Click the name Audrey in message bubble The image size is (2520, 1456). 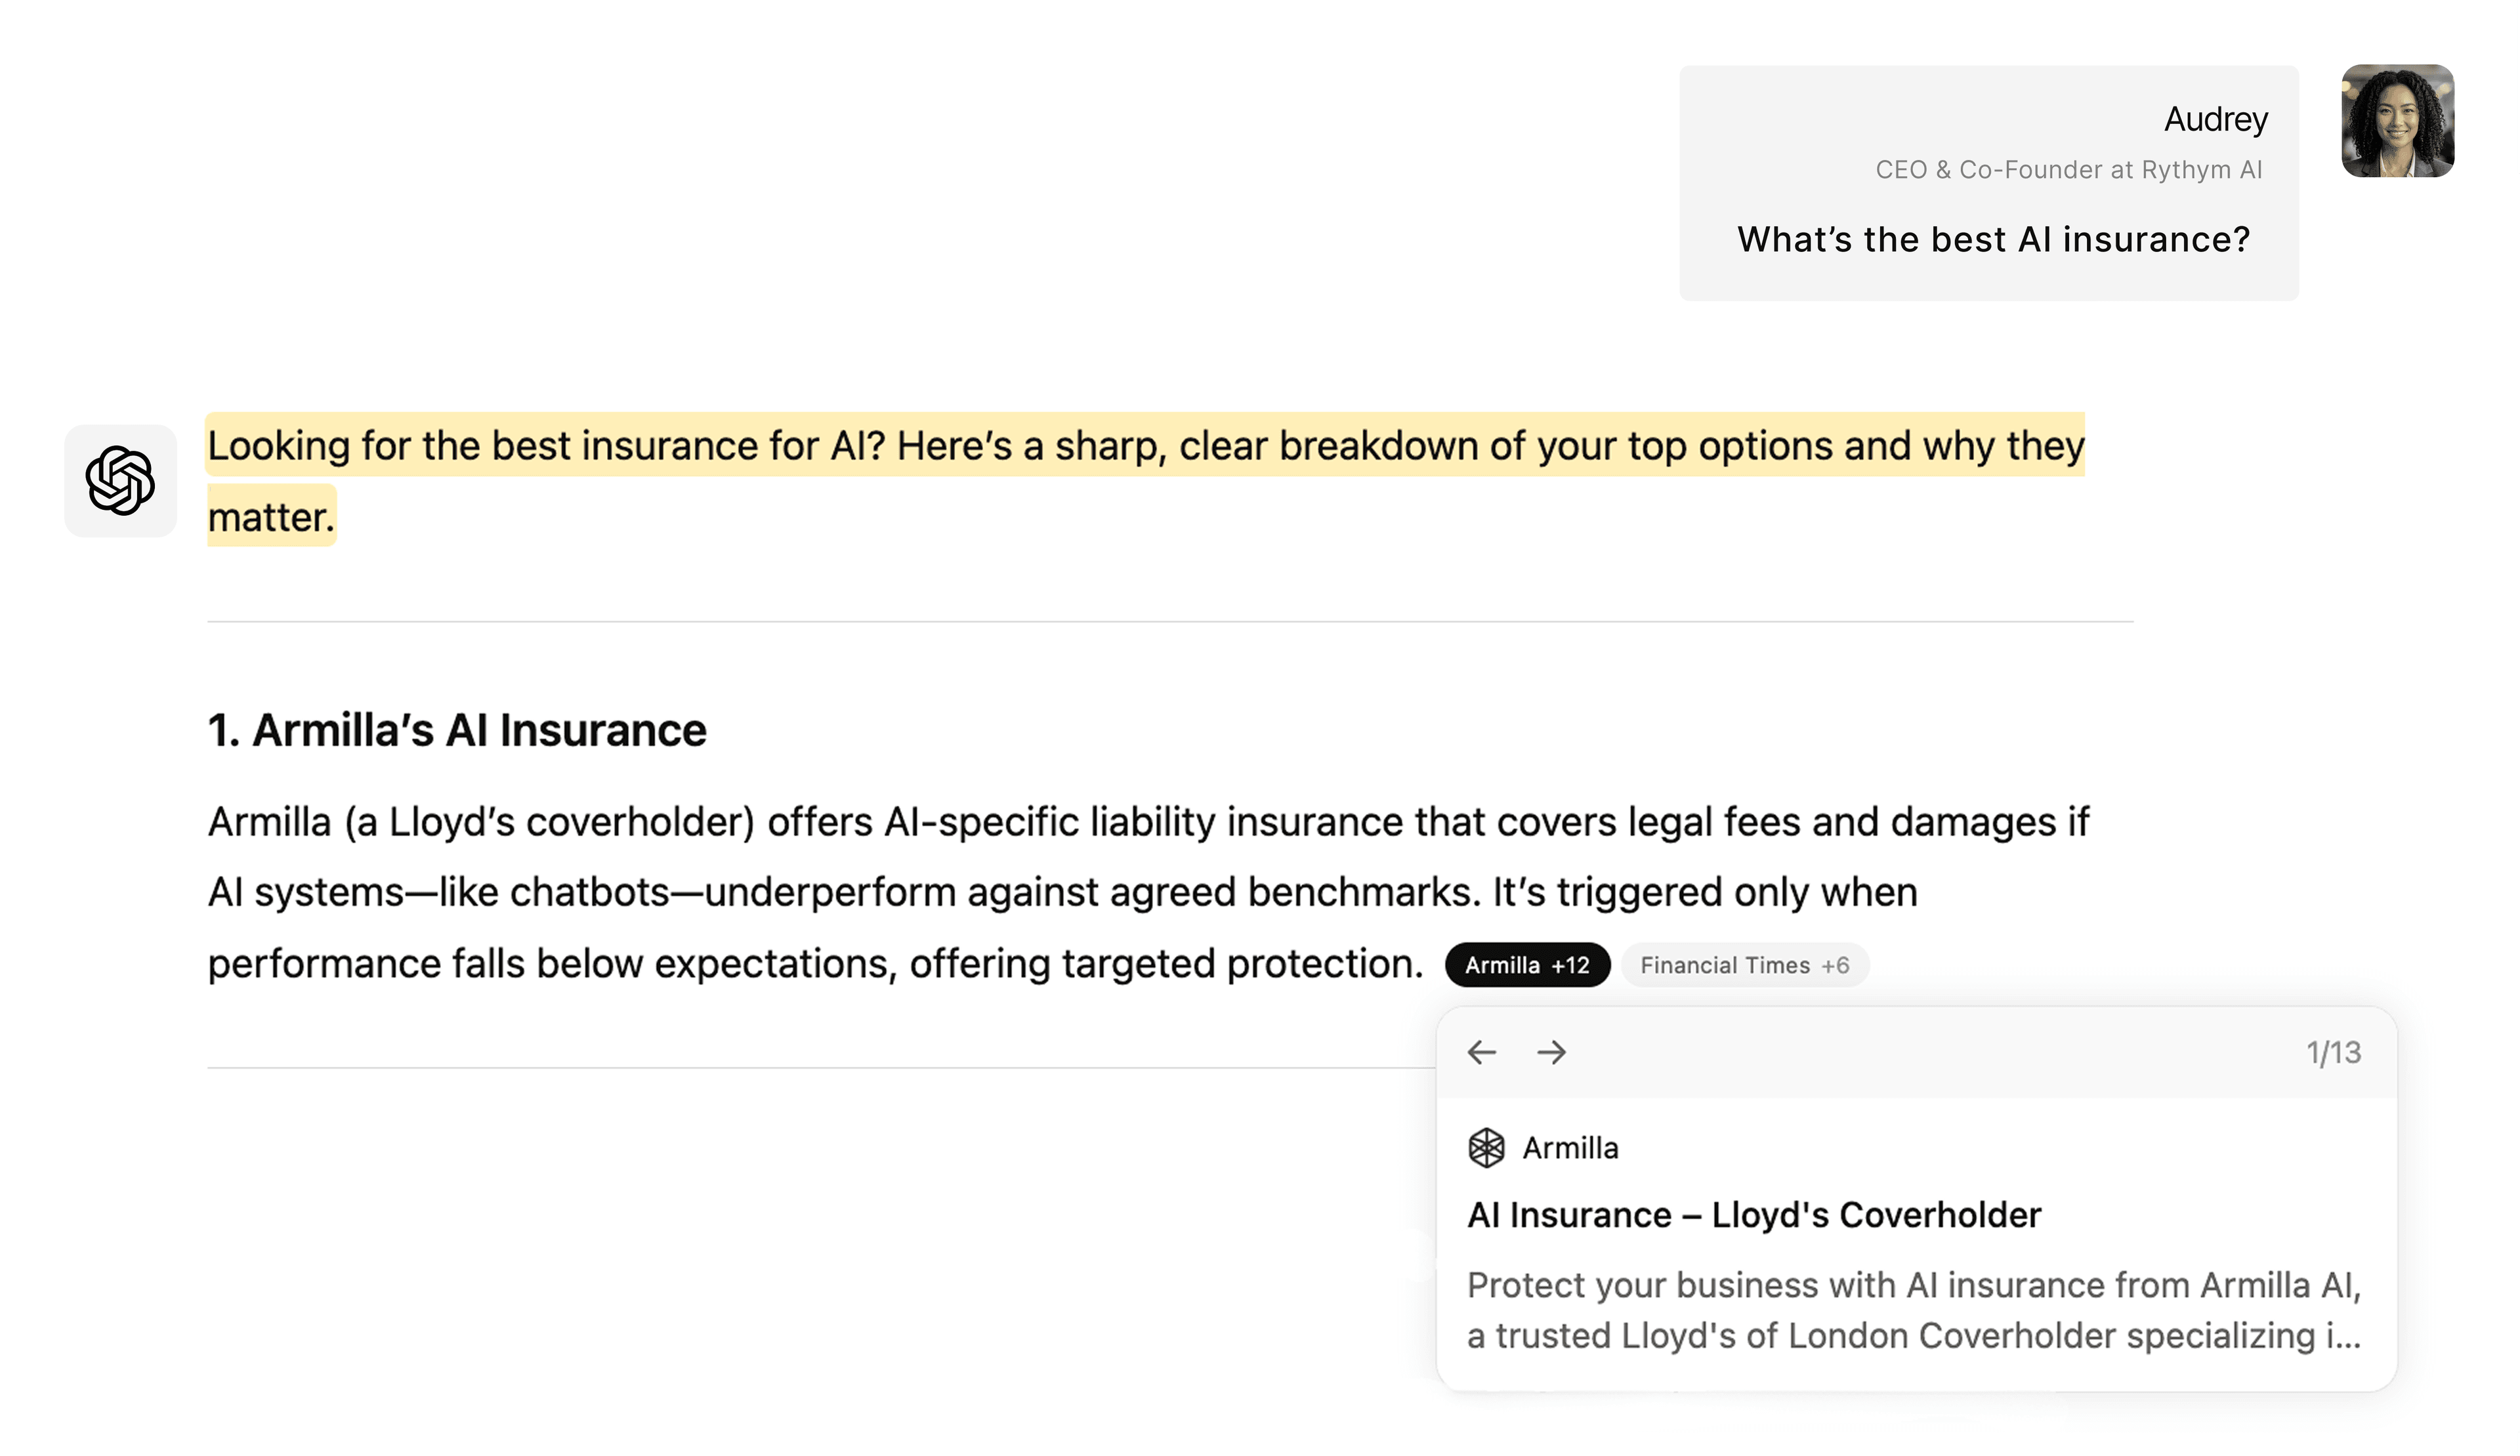click(x=2215, y=119)
